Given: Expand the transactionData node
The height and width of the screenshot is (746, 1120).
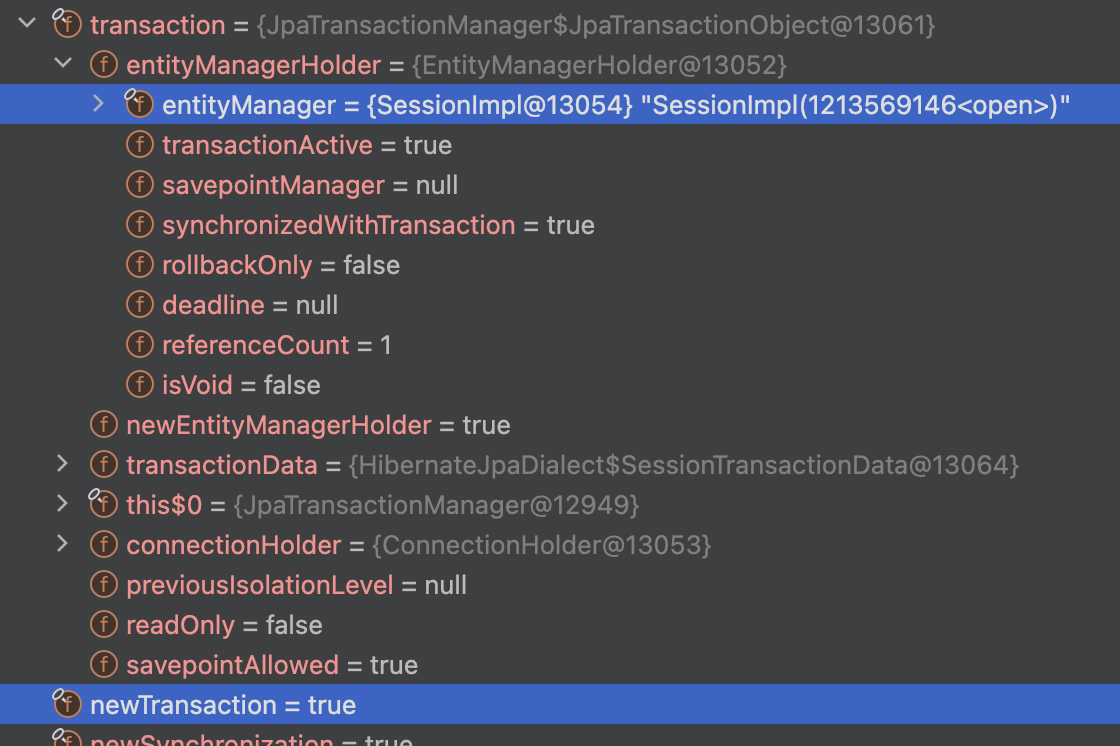Looking at the screenshot, I should [62, 464].
